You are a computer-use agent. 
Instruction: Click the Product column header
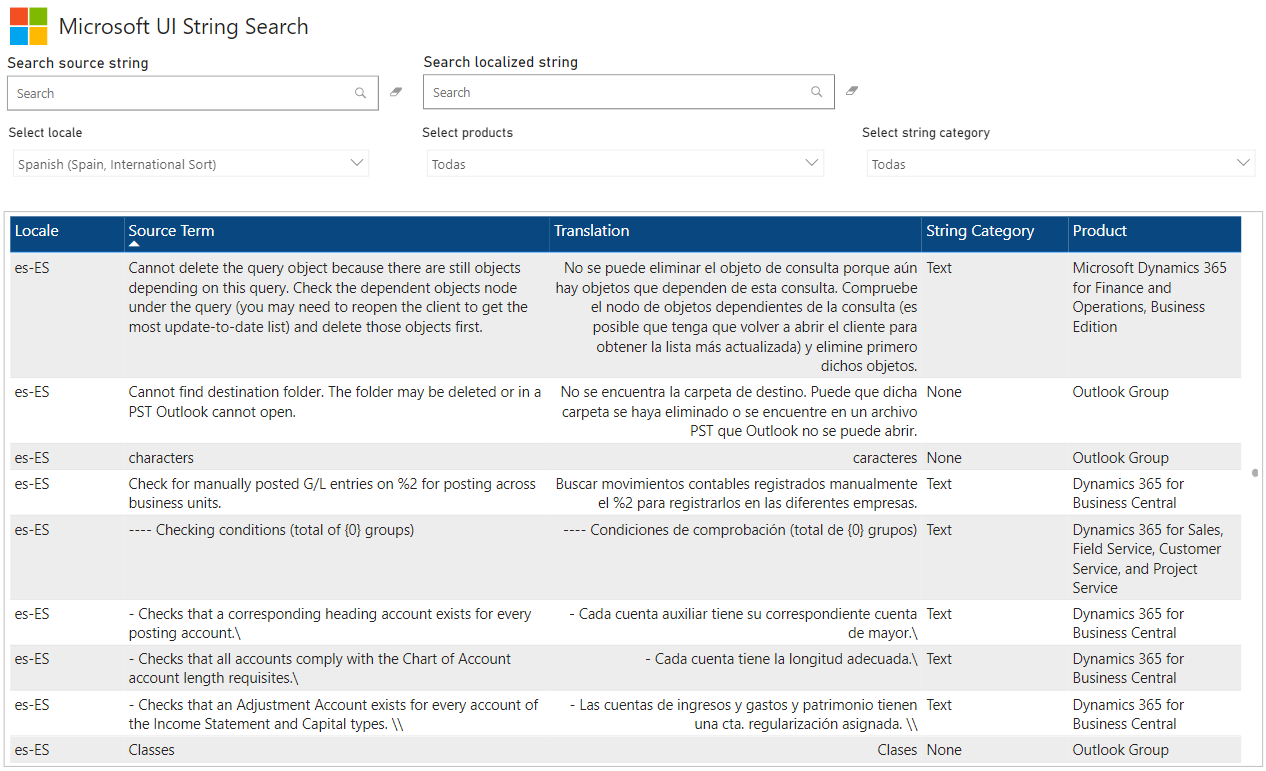(x=1099, y=231)
